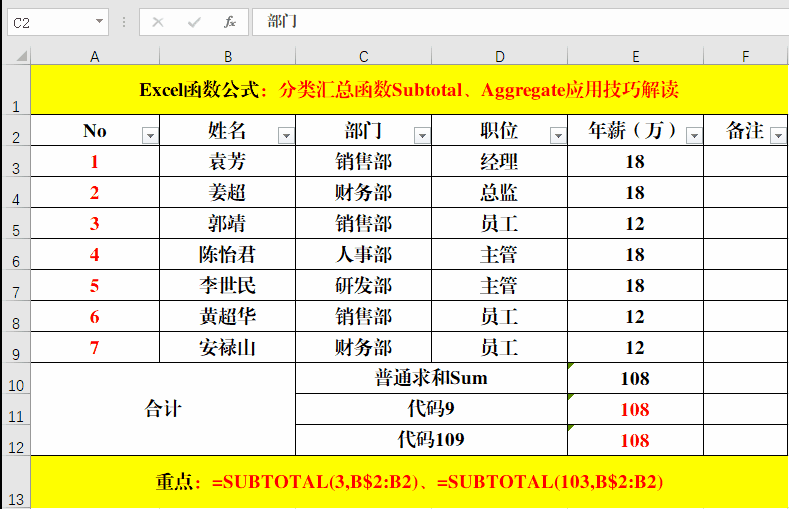Viewport: 789px width, 509px height.
Task: Open the 职位 column filter dropdown
Action: (558, 135)
